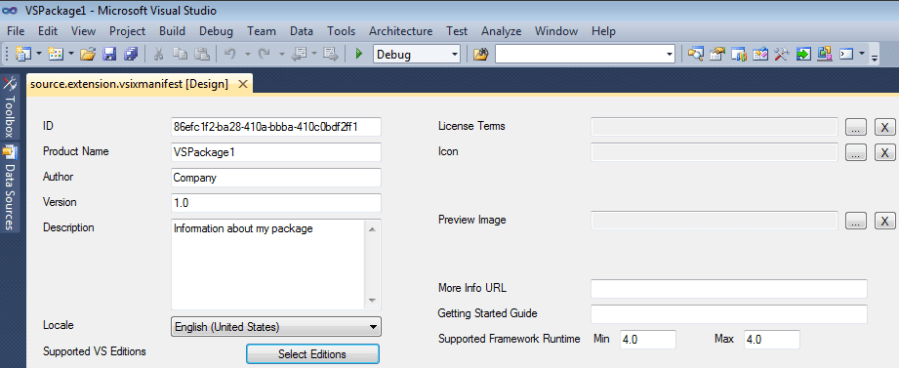The height and width of the screenshot is (368, 899).
Task: Click the Save All stacked disks icon
Action: pos(131,54)
